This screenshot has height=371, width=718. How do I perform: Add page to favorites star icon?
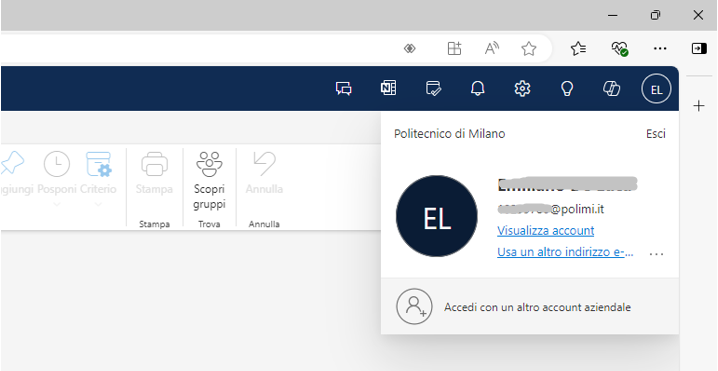(529, 49)
